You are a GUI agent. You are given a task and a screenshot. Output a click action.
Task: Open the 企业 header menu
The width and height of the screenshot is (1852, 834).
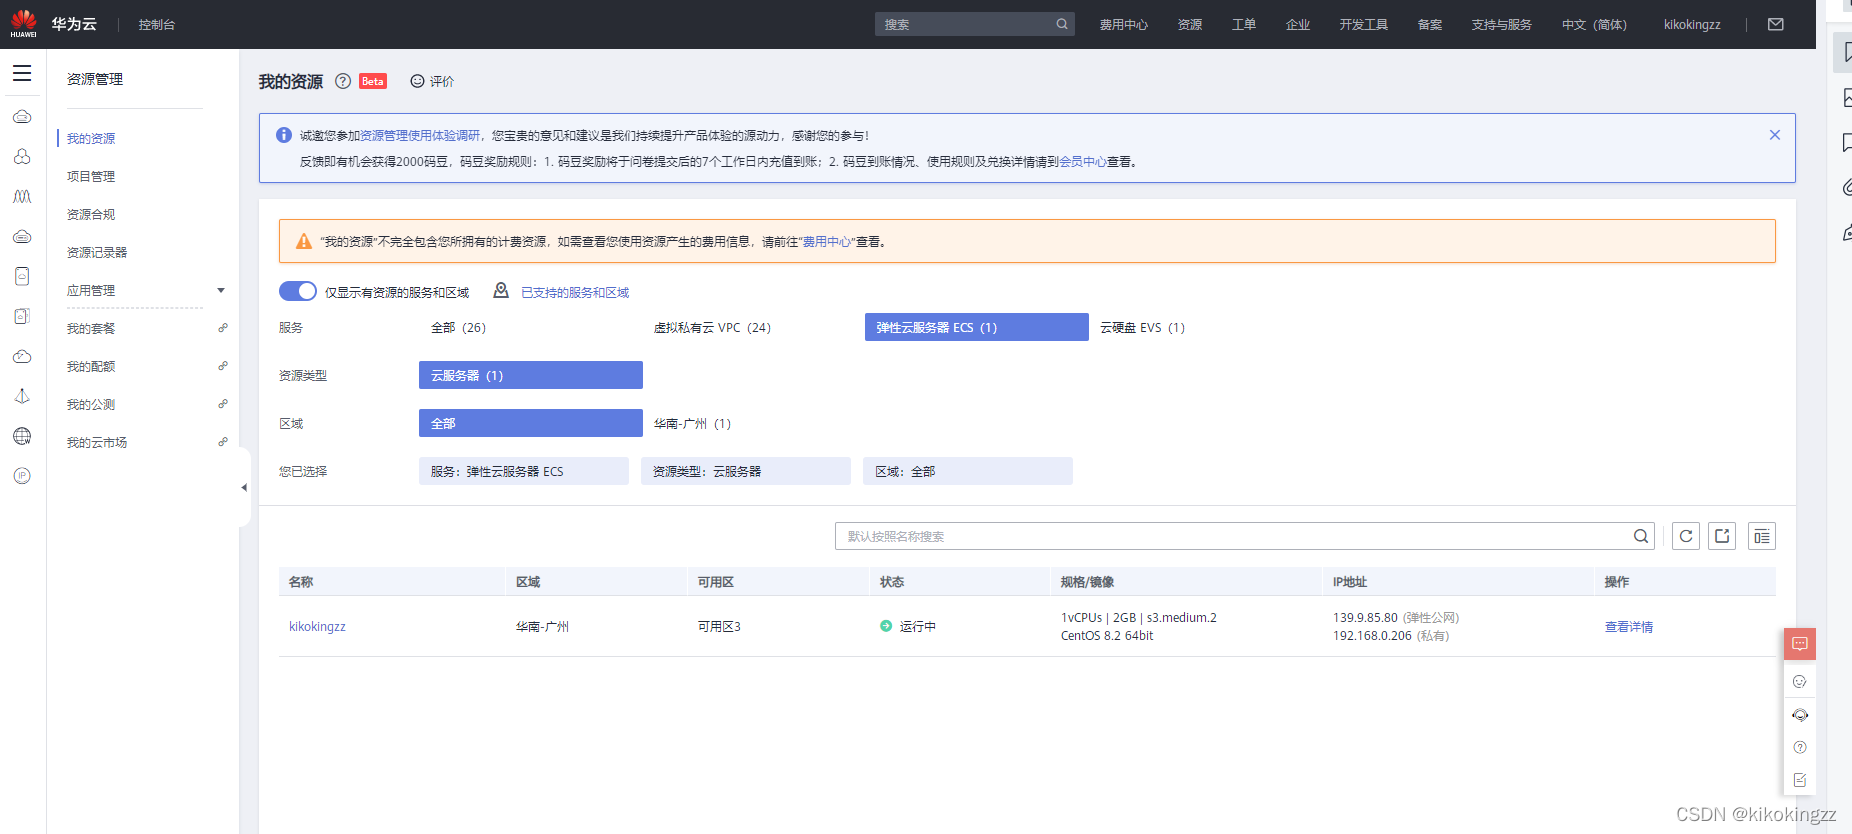click(1298, 25)
